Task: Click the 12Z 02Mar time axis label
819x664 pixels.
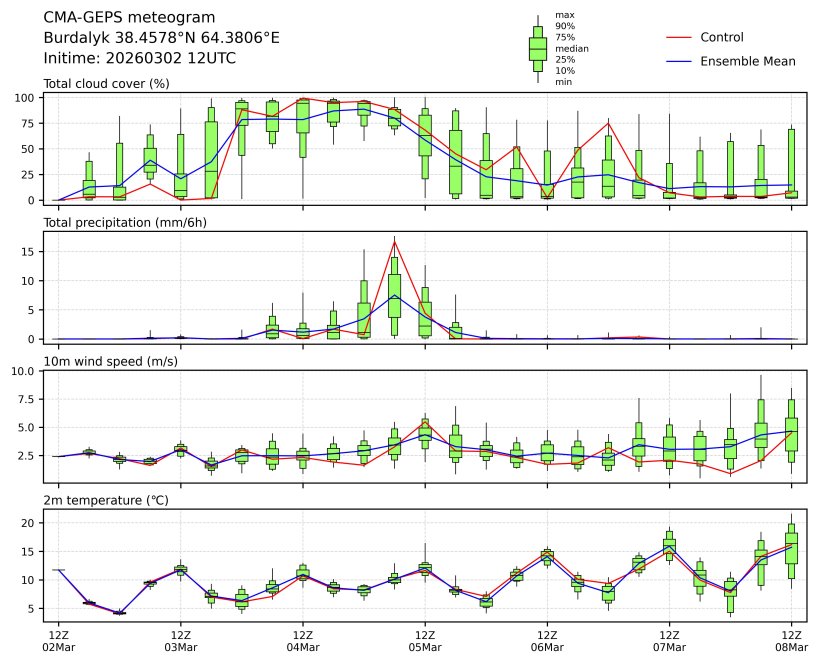Action: 58,640
